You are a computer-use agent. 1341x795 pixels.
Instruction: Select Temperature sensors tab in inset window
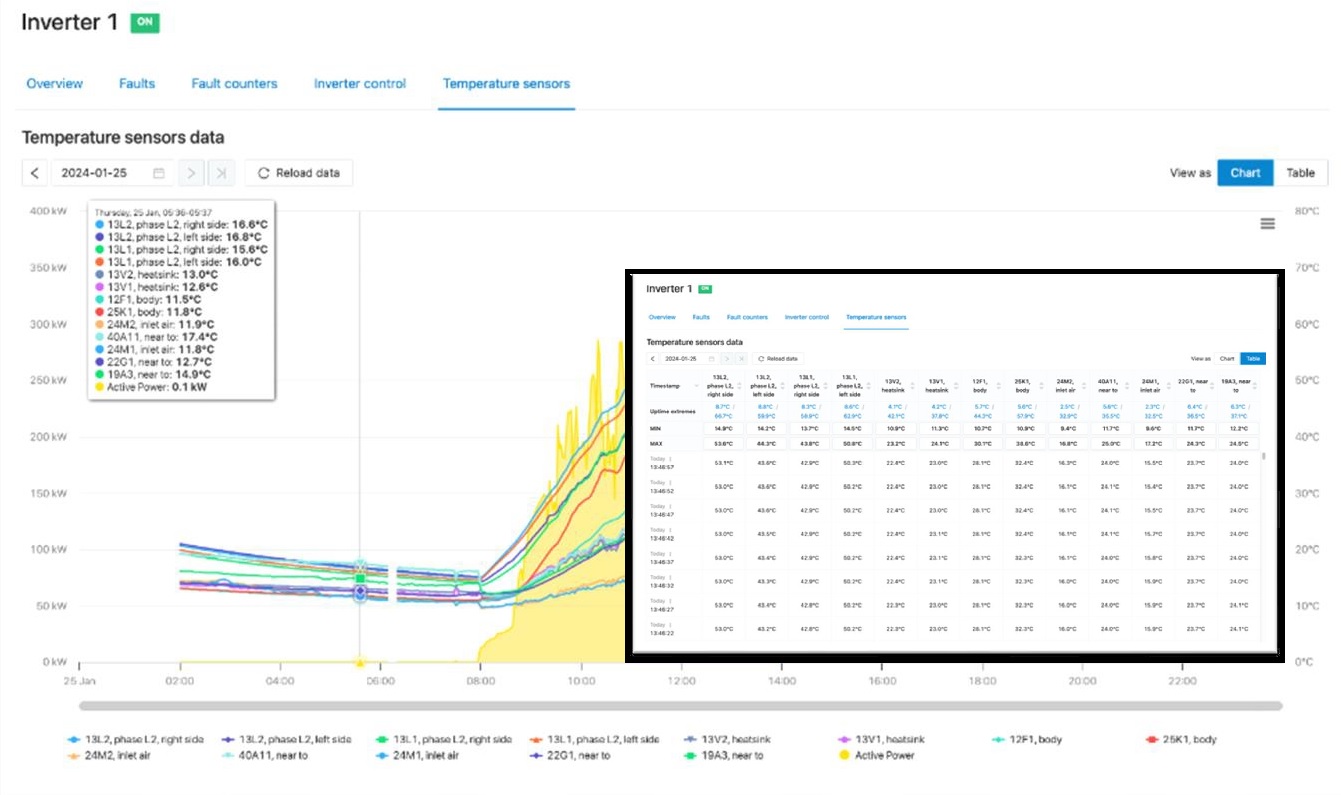(x=876, y=317)
